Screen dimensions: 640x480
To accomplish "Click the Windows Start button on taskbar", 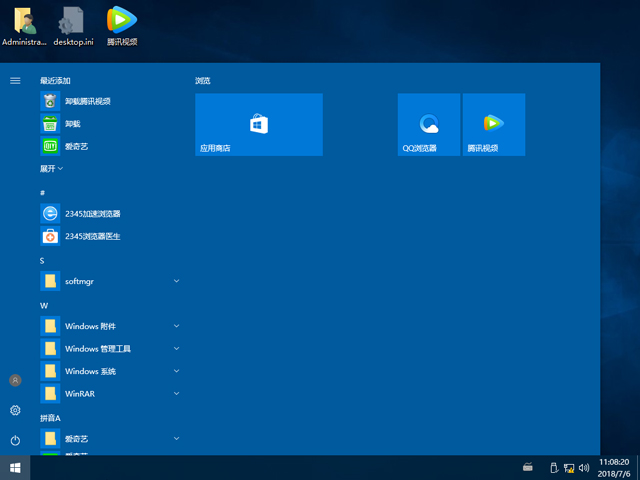I will pyautogui.click(x=15, y=467).
